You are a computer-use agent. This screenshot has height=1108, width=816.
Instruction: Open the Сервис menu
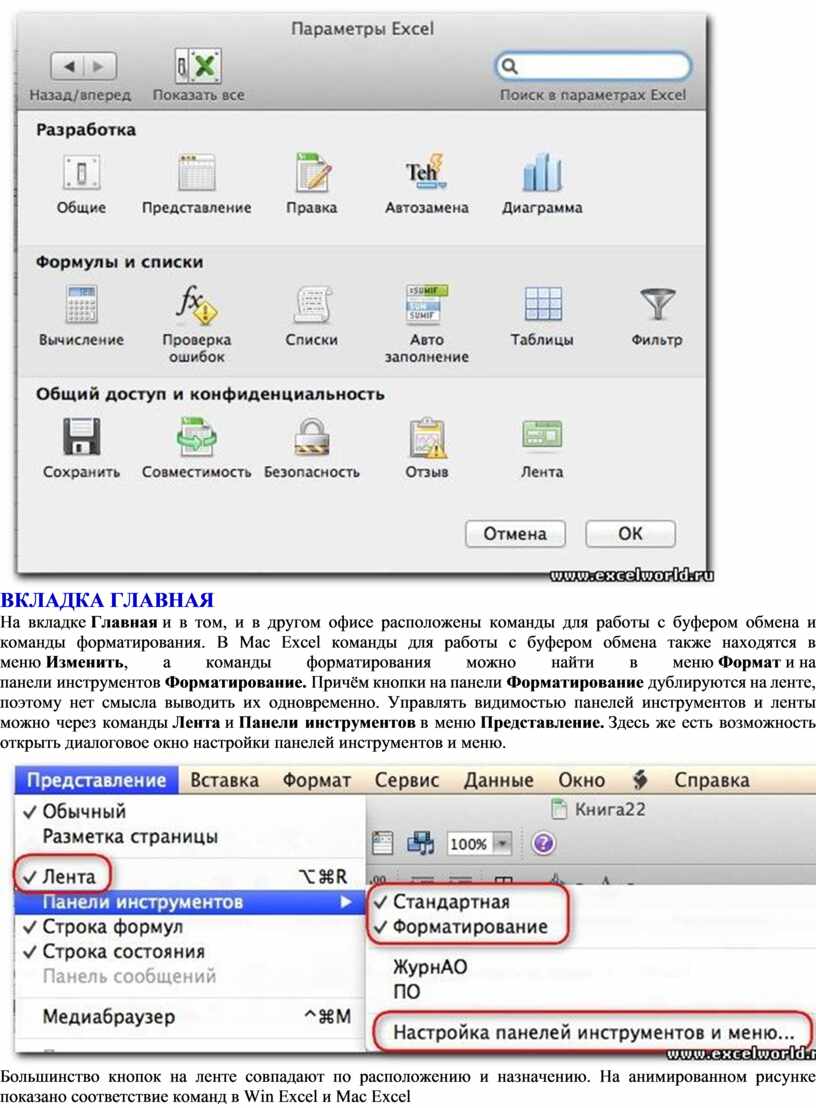407,780
